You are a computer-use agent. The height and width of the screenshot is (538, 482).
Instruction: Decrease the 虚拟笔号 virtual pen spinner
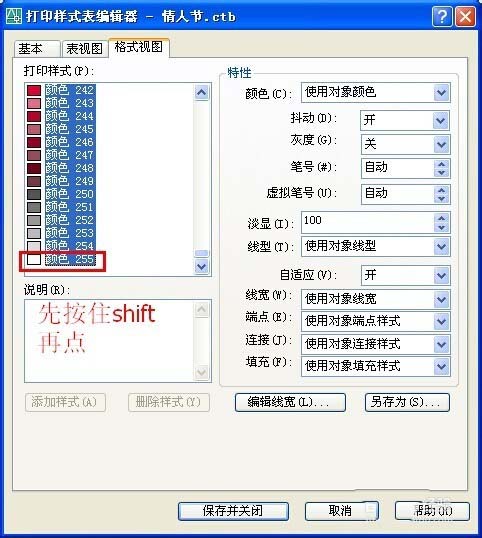(x=442, y=199)
